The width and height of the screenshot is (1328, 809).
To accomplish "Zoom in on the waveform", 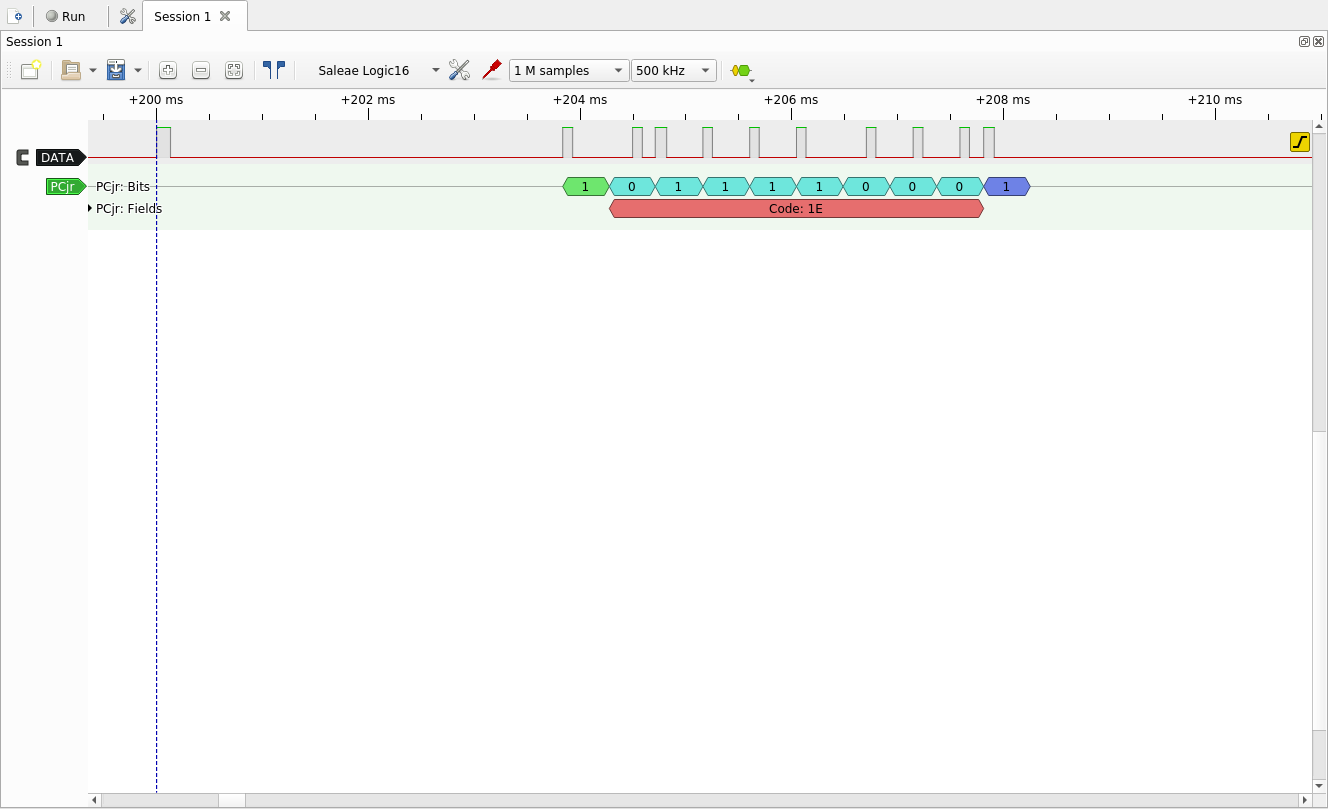I will (168, 70).
